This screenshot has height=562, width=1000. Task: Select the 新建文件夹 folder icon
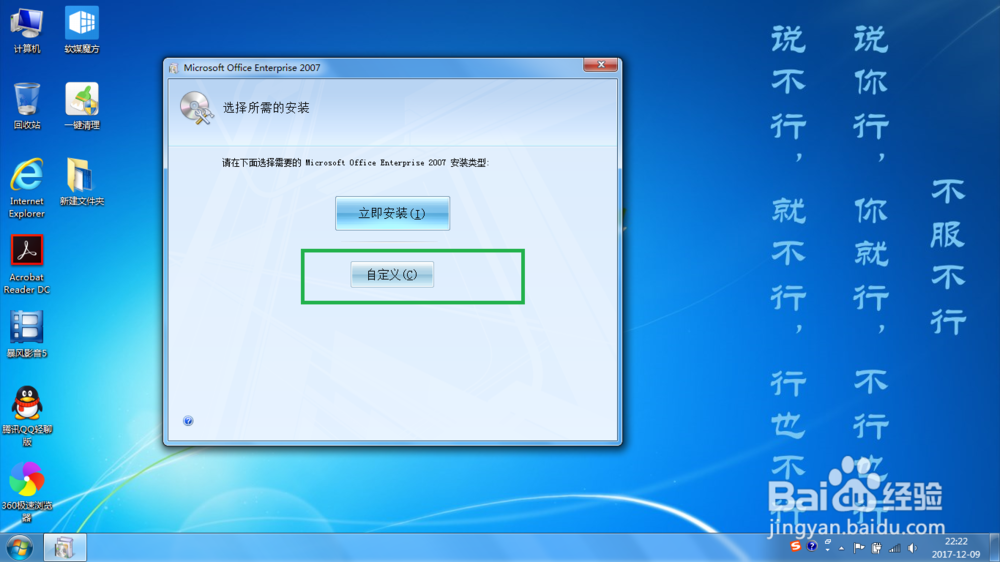(82, 182)
